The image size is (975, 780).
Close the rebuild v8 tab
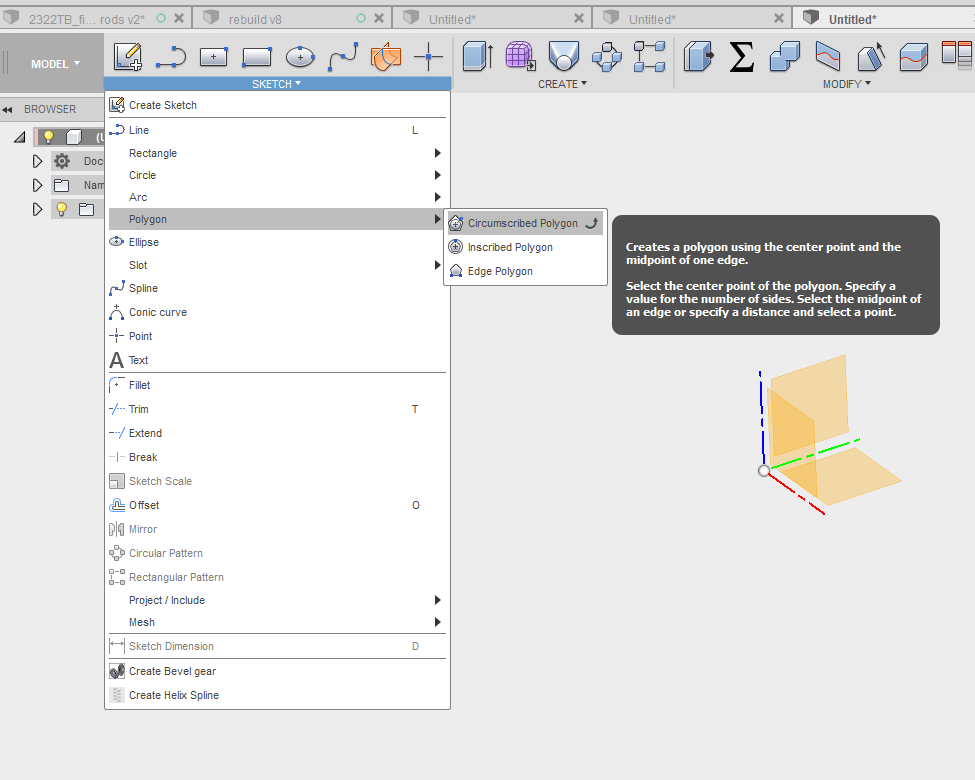coord(379,19)
